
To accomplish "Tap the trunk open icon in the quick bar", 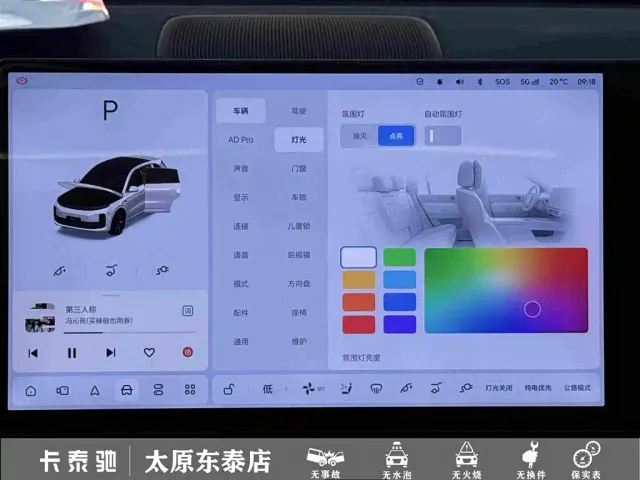I will tap(436, 388).
